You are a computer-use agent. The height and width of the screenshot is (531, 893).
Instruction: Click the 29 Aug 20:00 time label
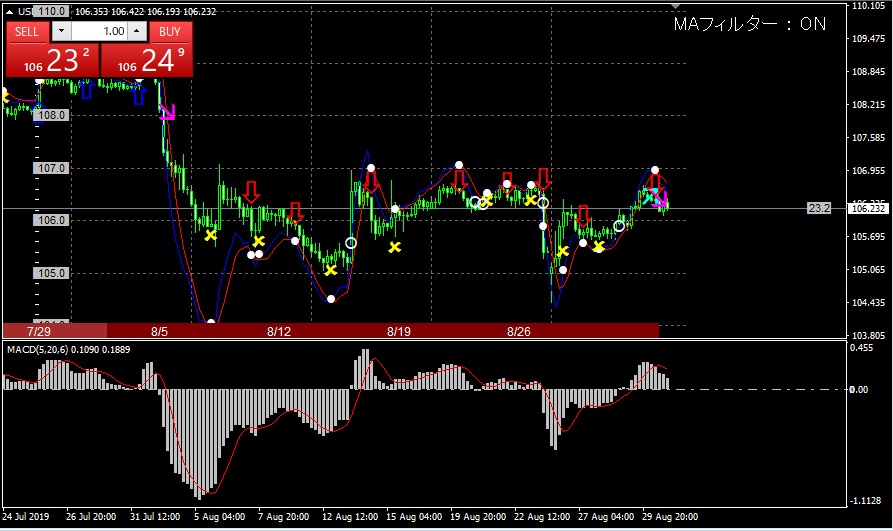(x=670, y=517)
